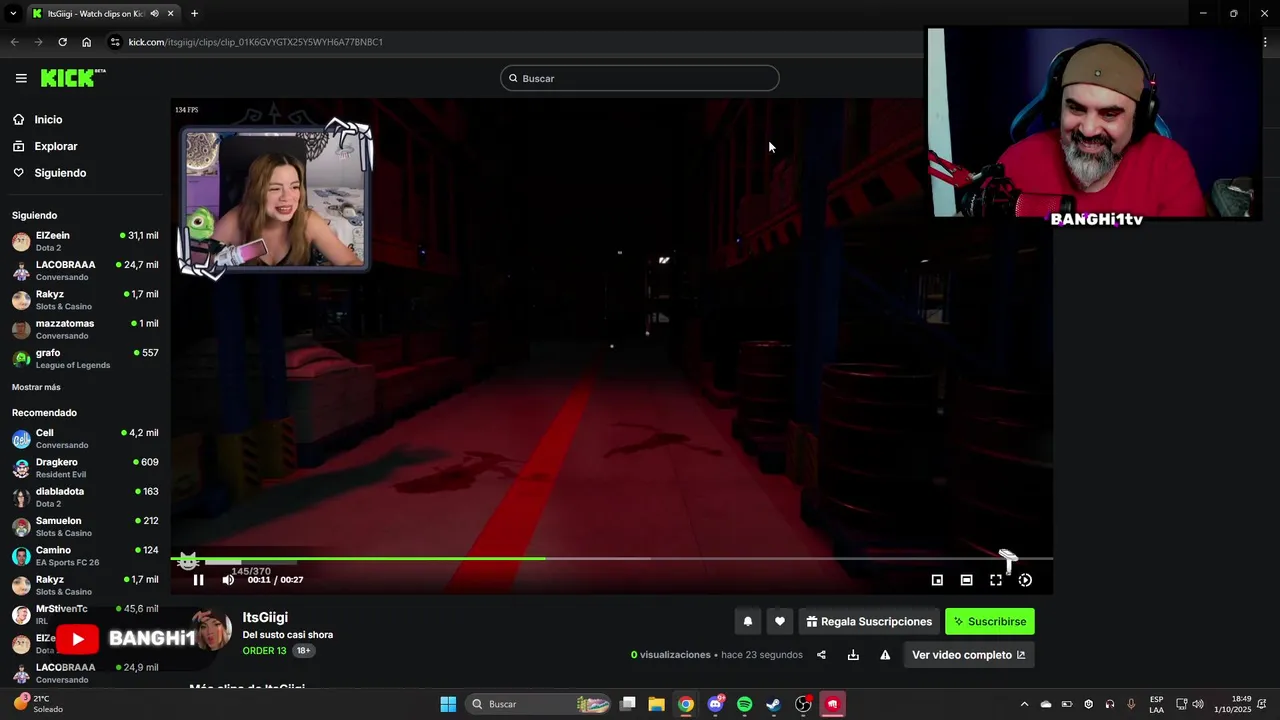Image resolution: width=1280 pixels, height=720 pixels.
Task: Open grafo League of Legends channel
Action: (84, 358)
